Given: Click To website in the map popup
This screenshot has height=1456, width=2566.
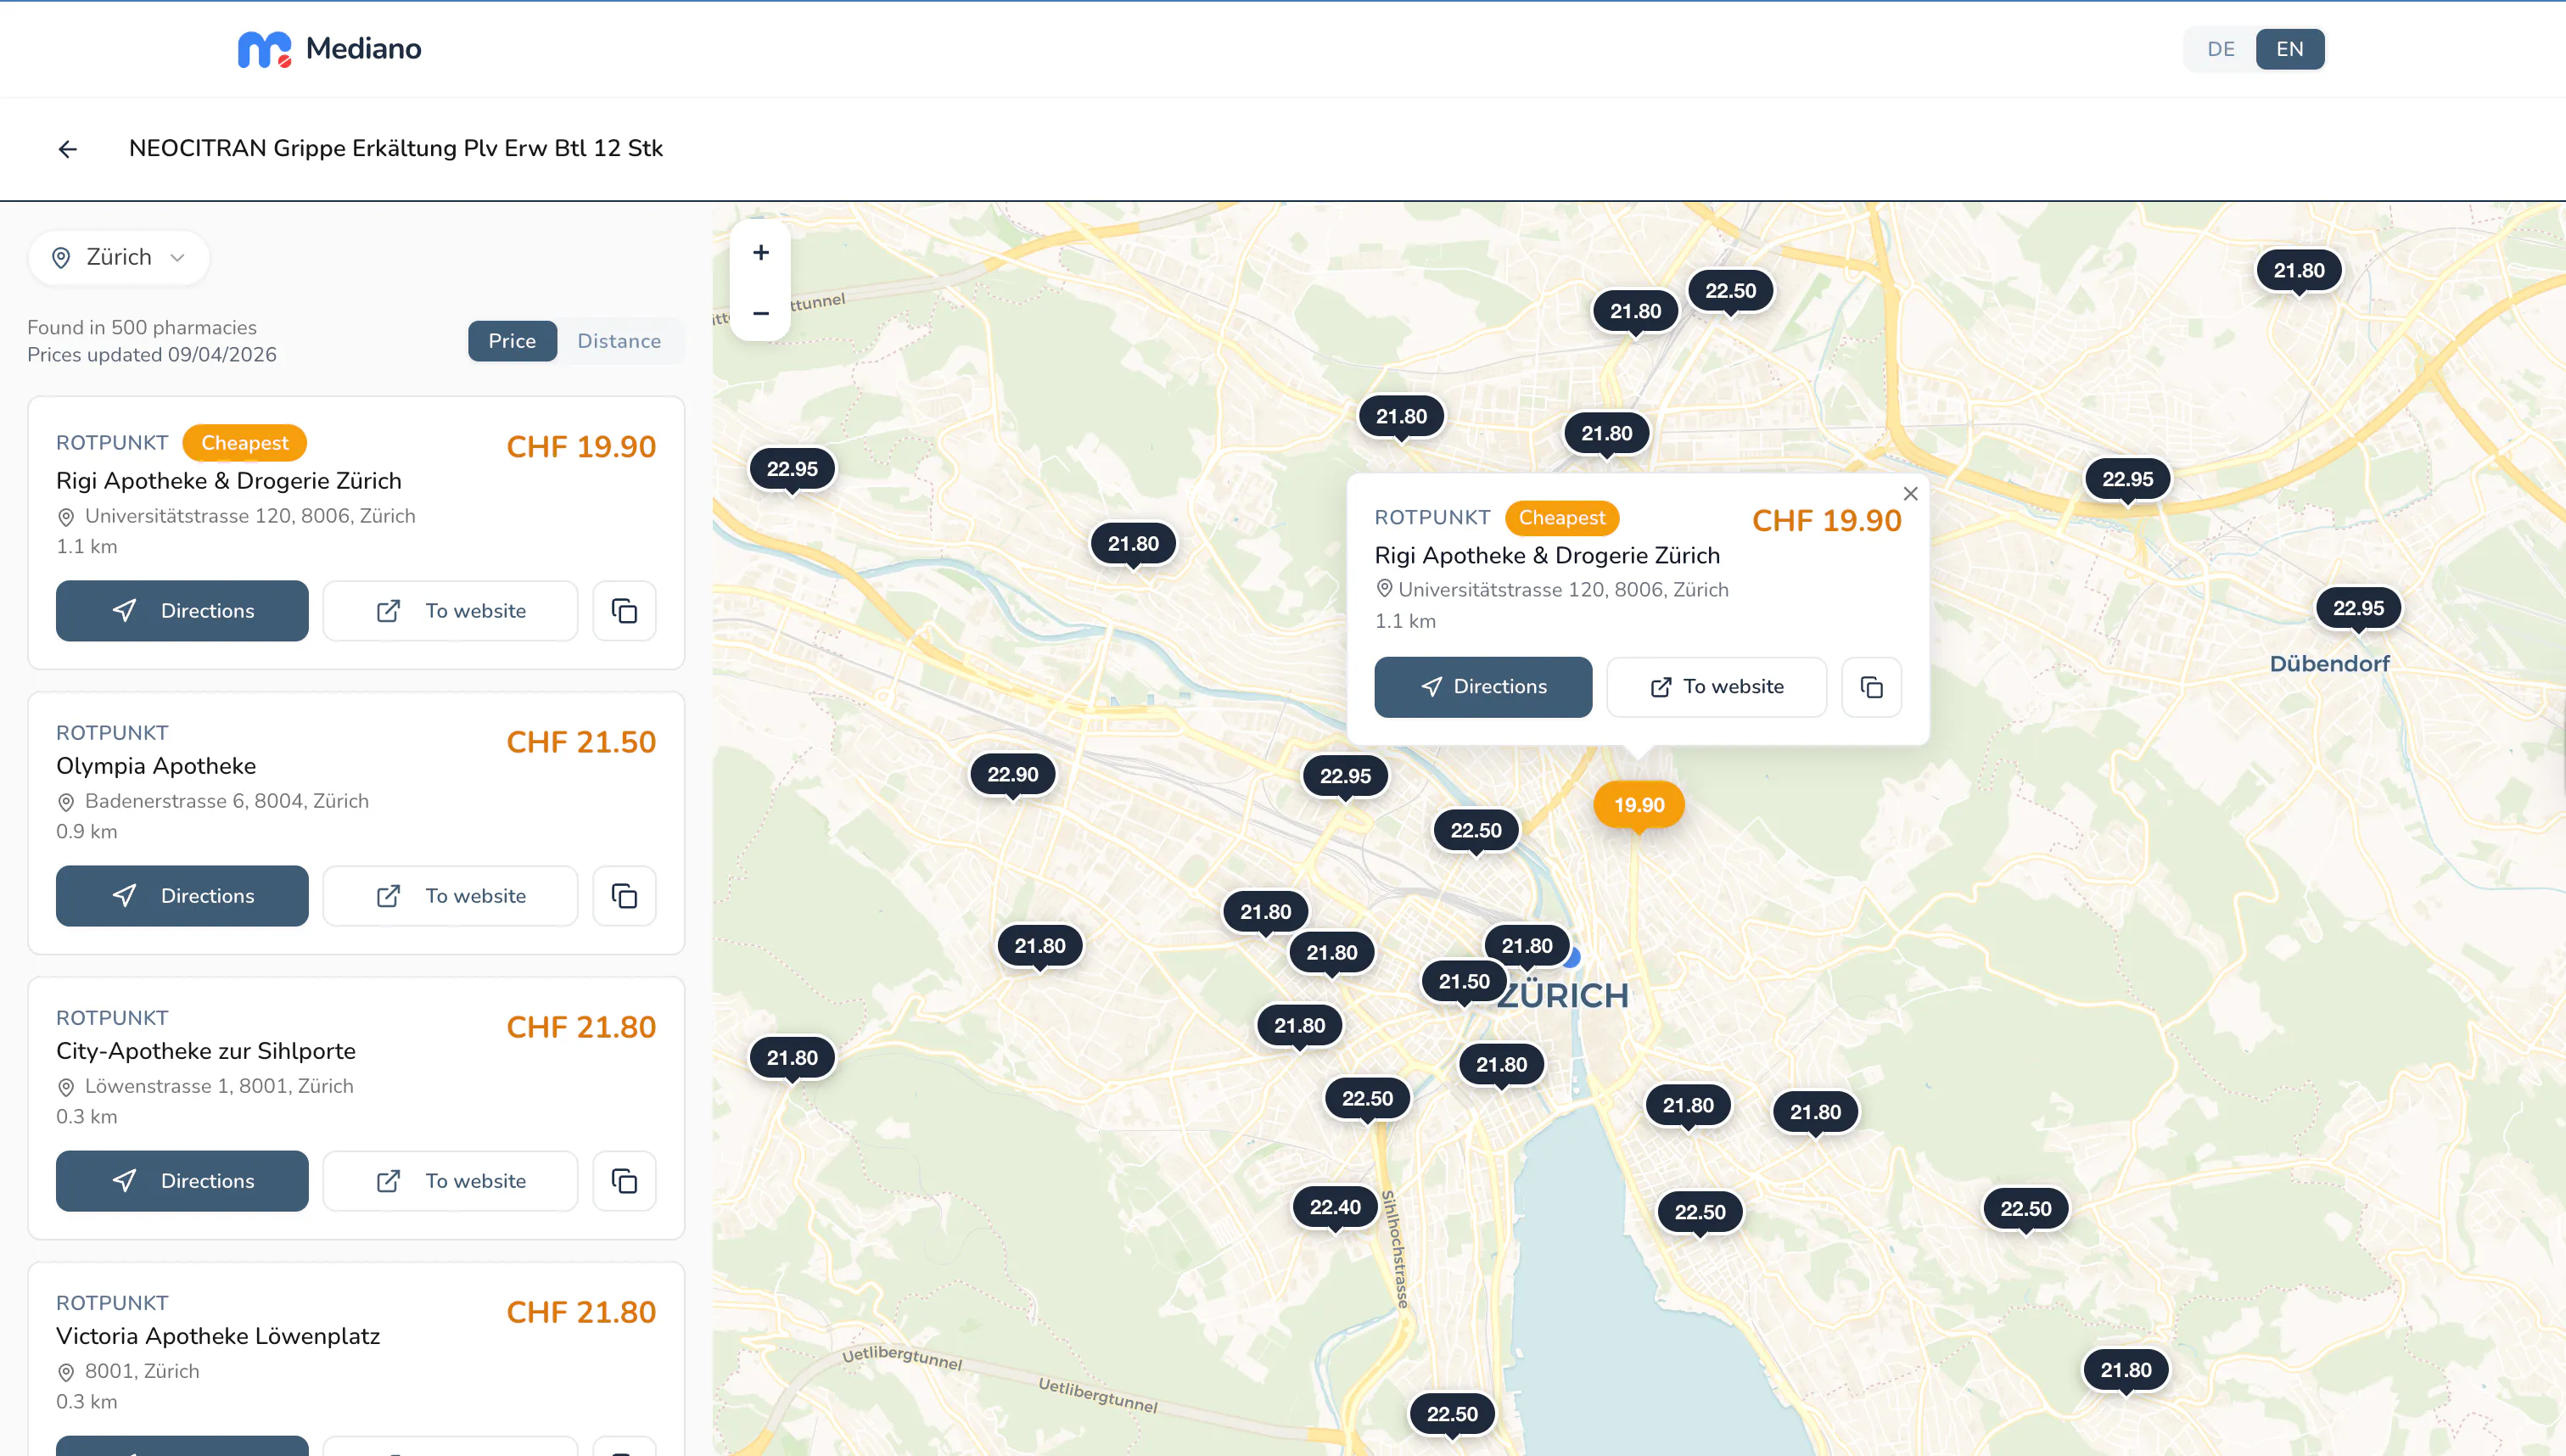Looking at the screenshot, I should point(1716,687).
